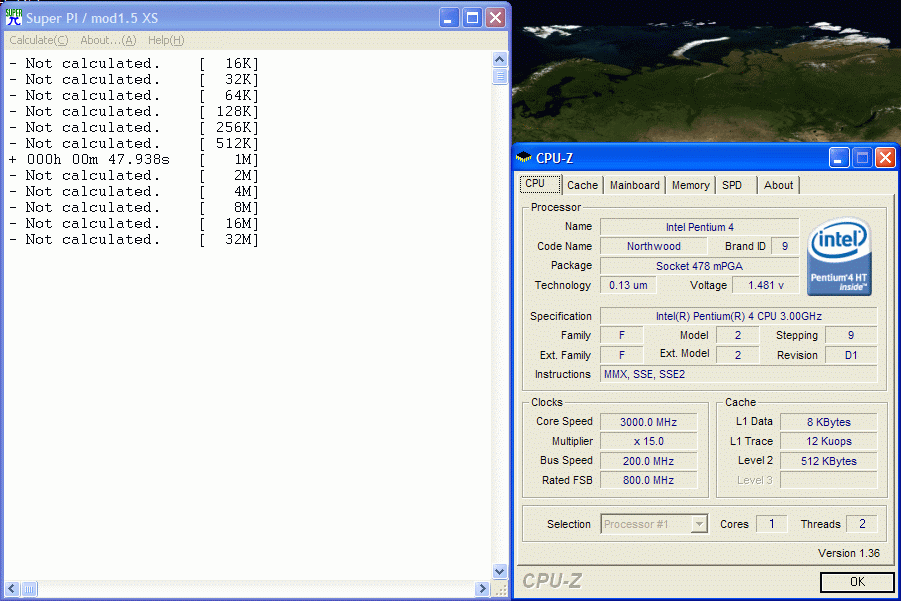Click the Bus Speed value '200.0 MHz'
This screenshot has height=601, width=901.
(x=648, y=461)
